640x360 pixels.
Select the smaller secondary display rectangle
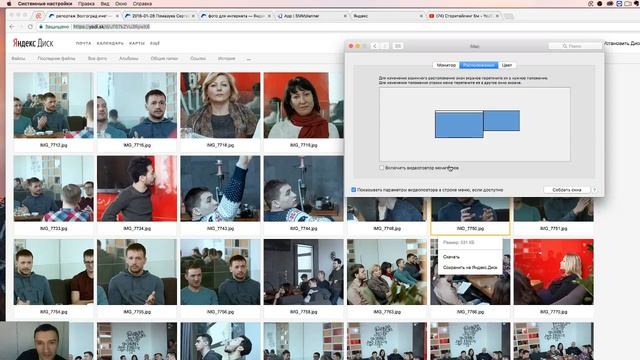click(x=502, y=120)
